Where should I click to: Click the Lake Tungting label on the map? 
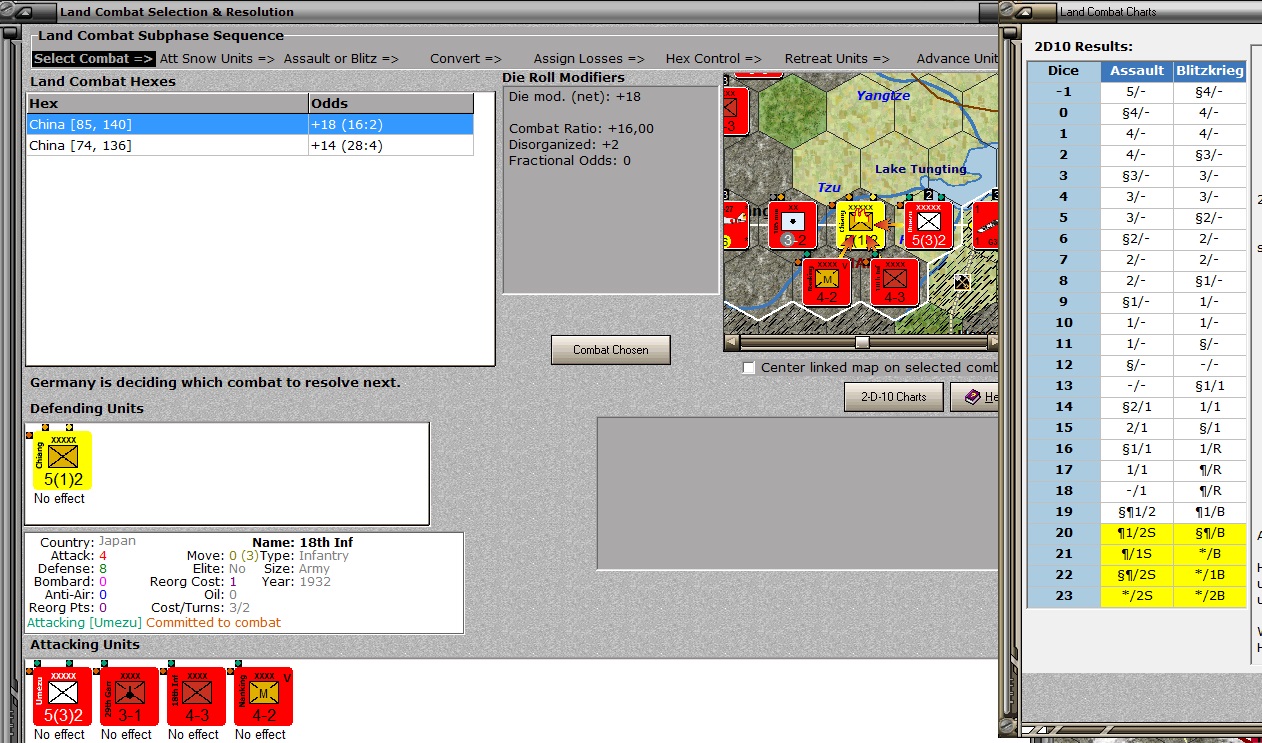[x=921, y=169]
